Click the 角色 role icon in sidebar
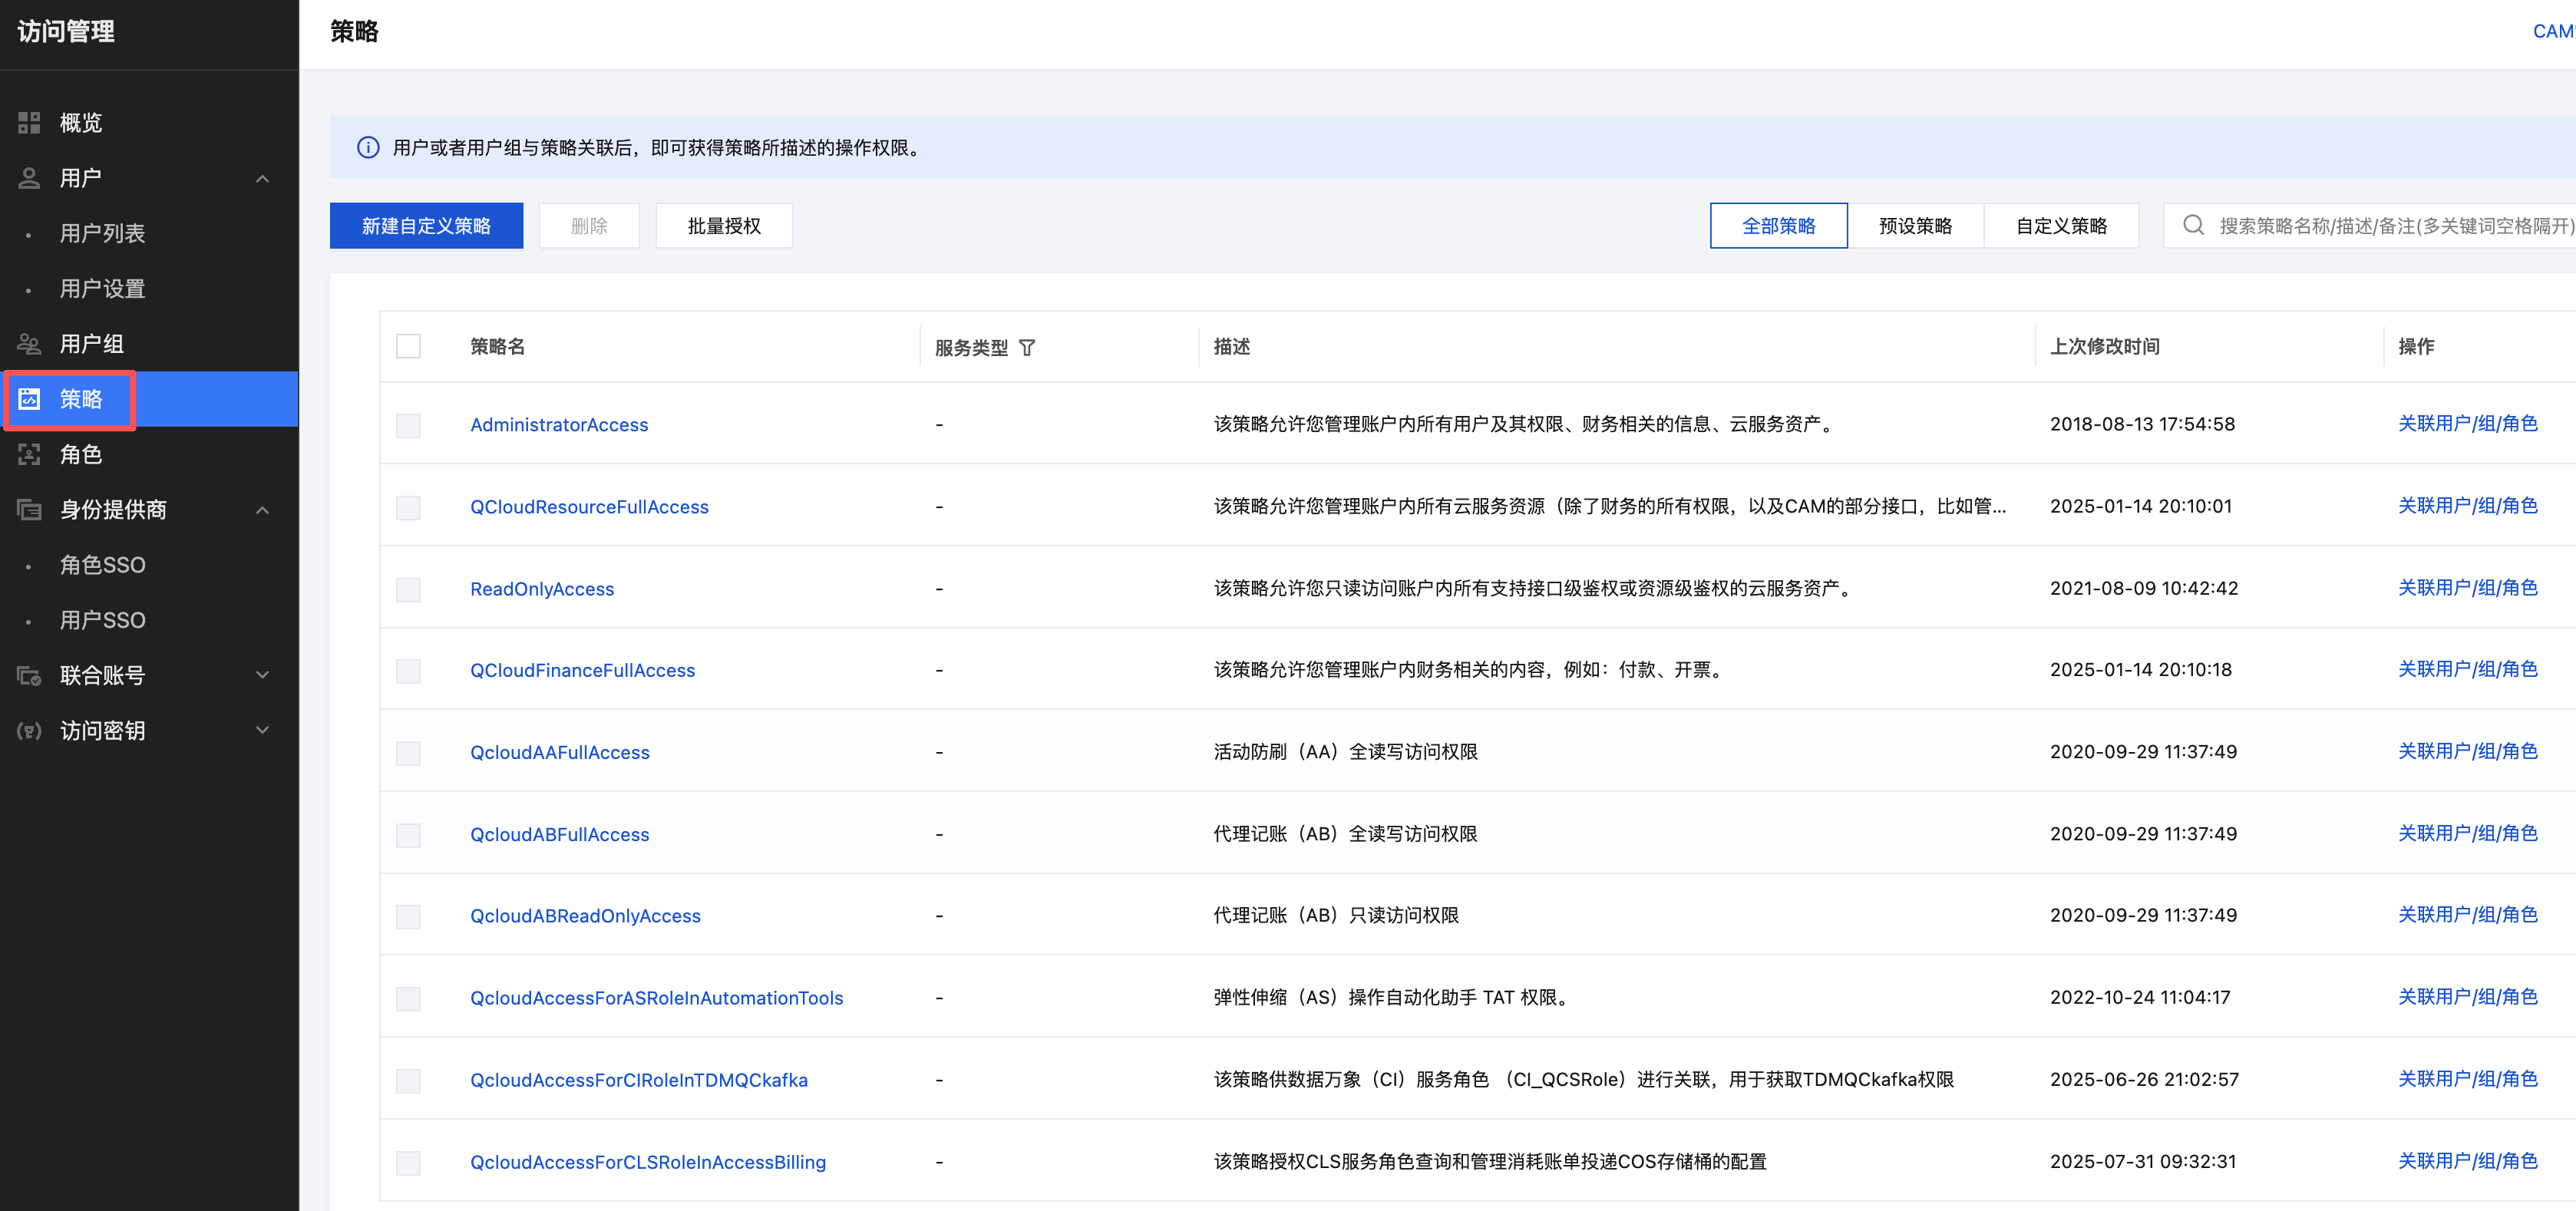 pyautogui.click(x=29, y=454)
